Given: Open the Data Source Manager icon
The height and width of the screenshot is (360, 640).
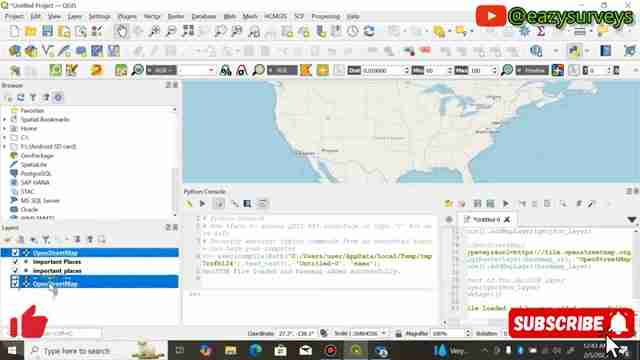Looking at the screenshot, I should point(15,51).
